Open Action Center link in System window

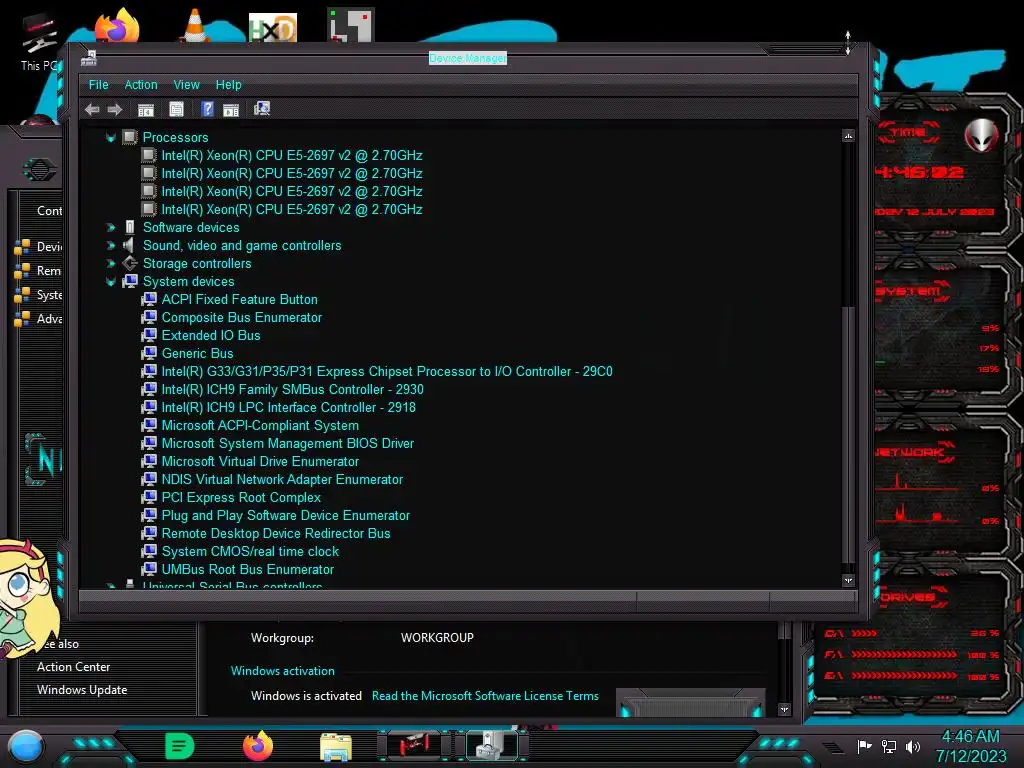coord(73,667)
